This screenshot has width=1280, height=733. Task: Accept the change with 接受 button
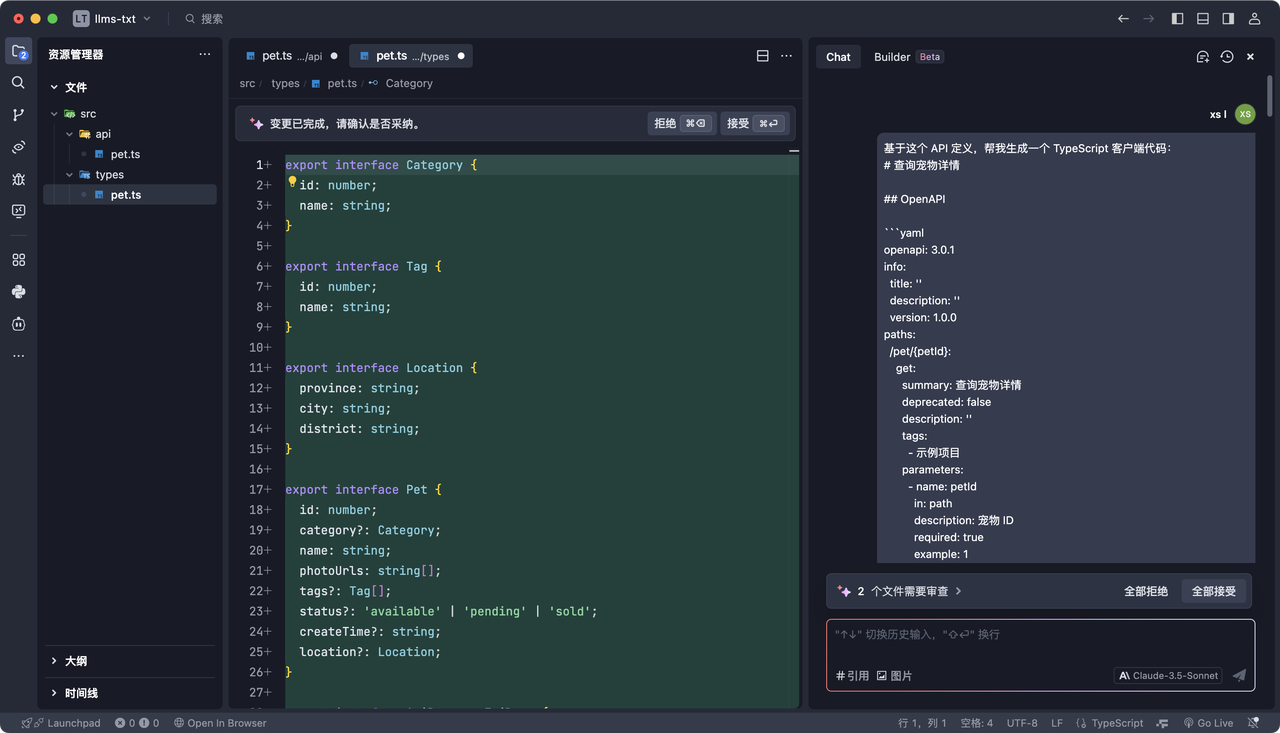753,124
